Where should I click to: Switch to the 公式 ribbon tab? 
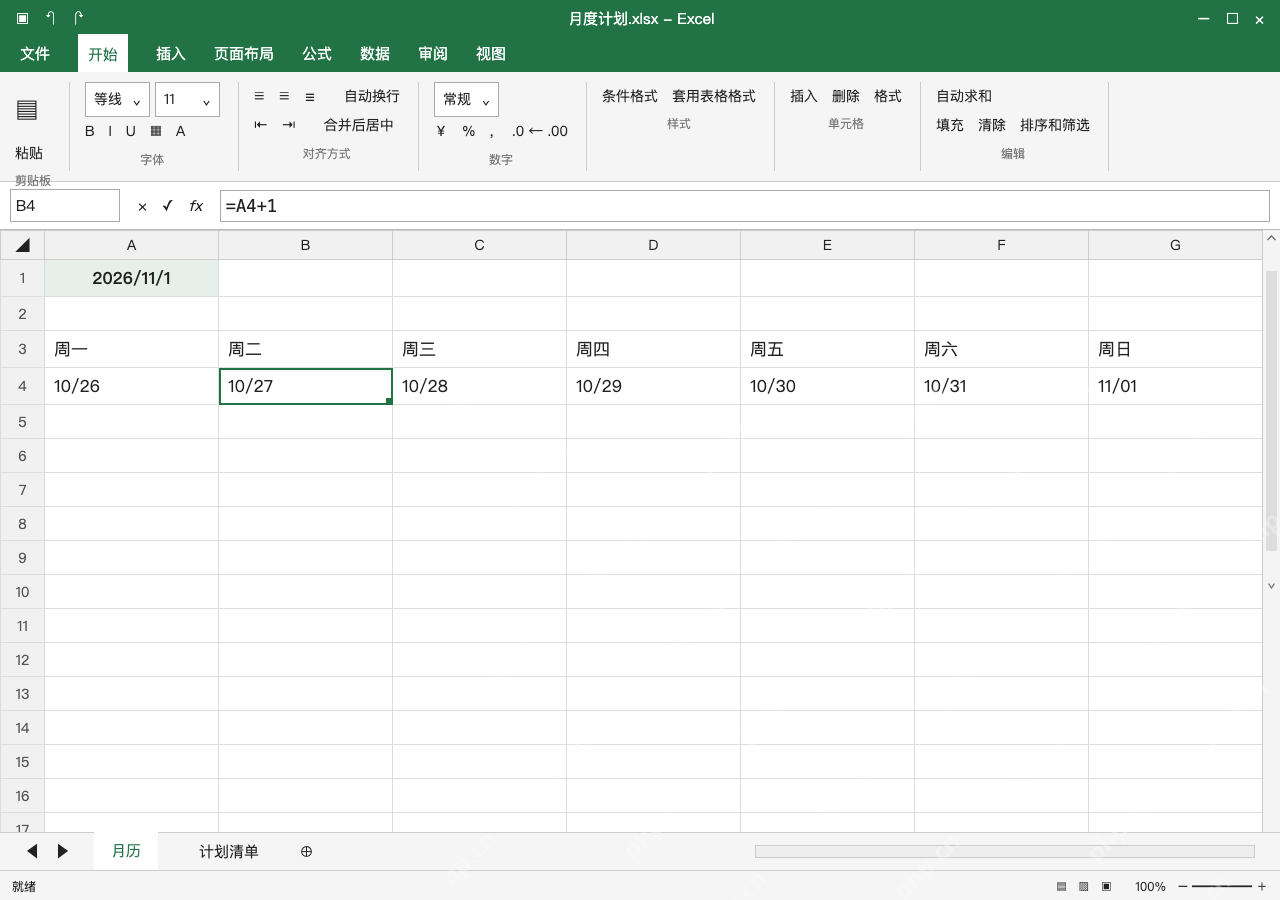317,54
